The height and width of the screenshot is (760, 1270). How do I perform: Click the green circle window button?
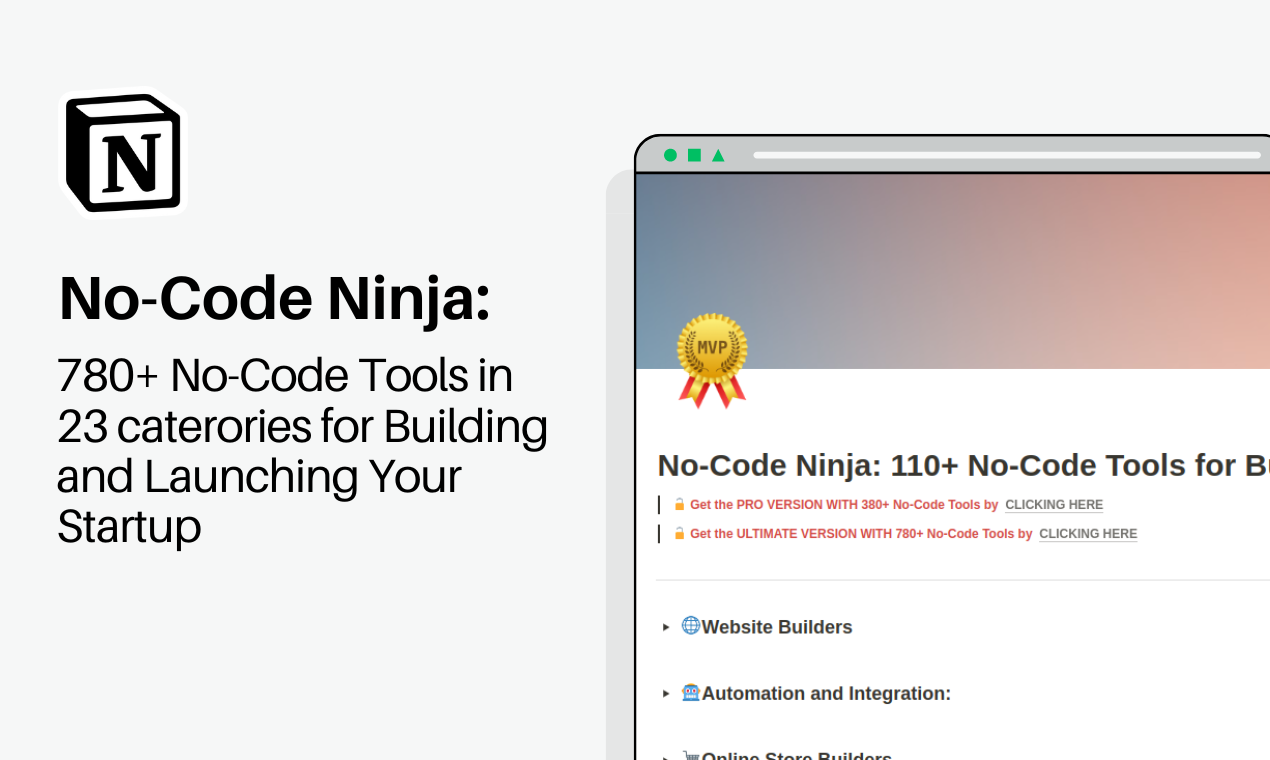point(670,155)
